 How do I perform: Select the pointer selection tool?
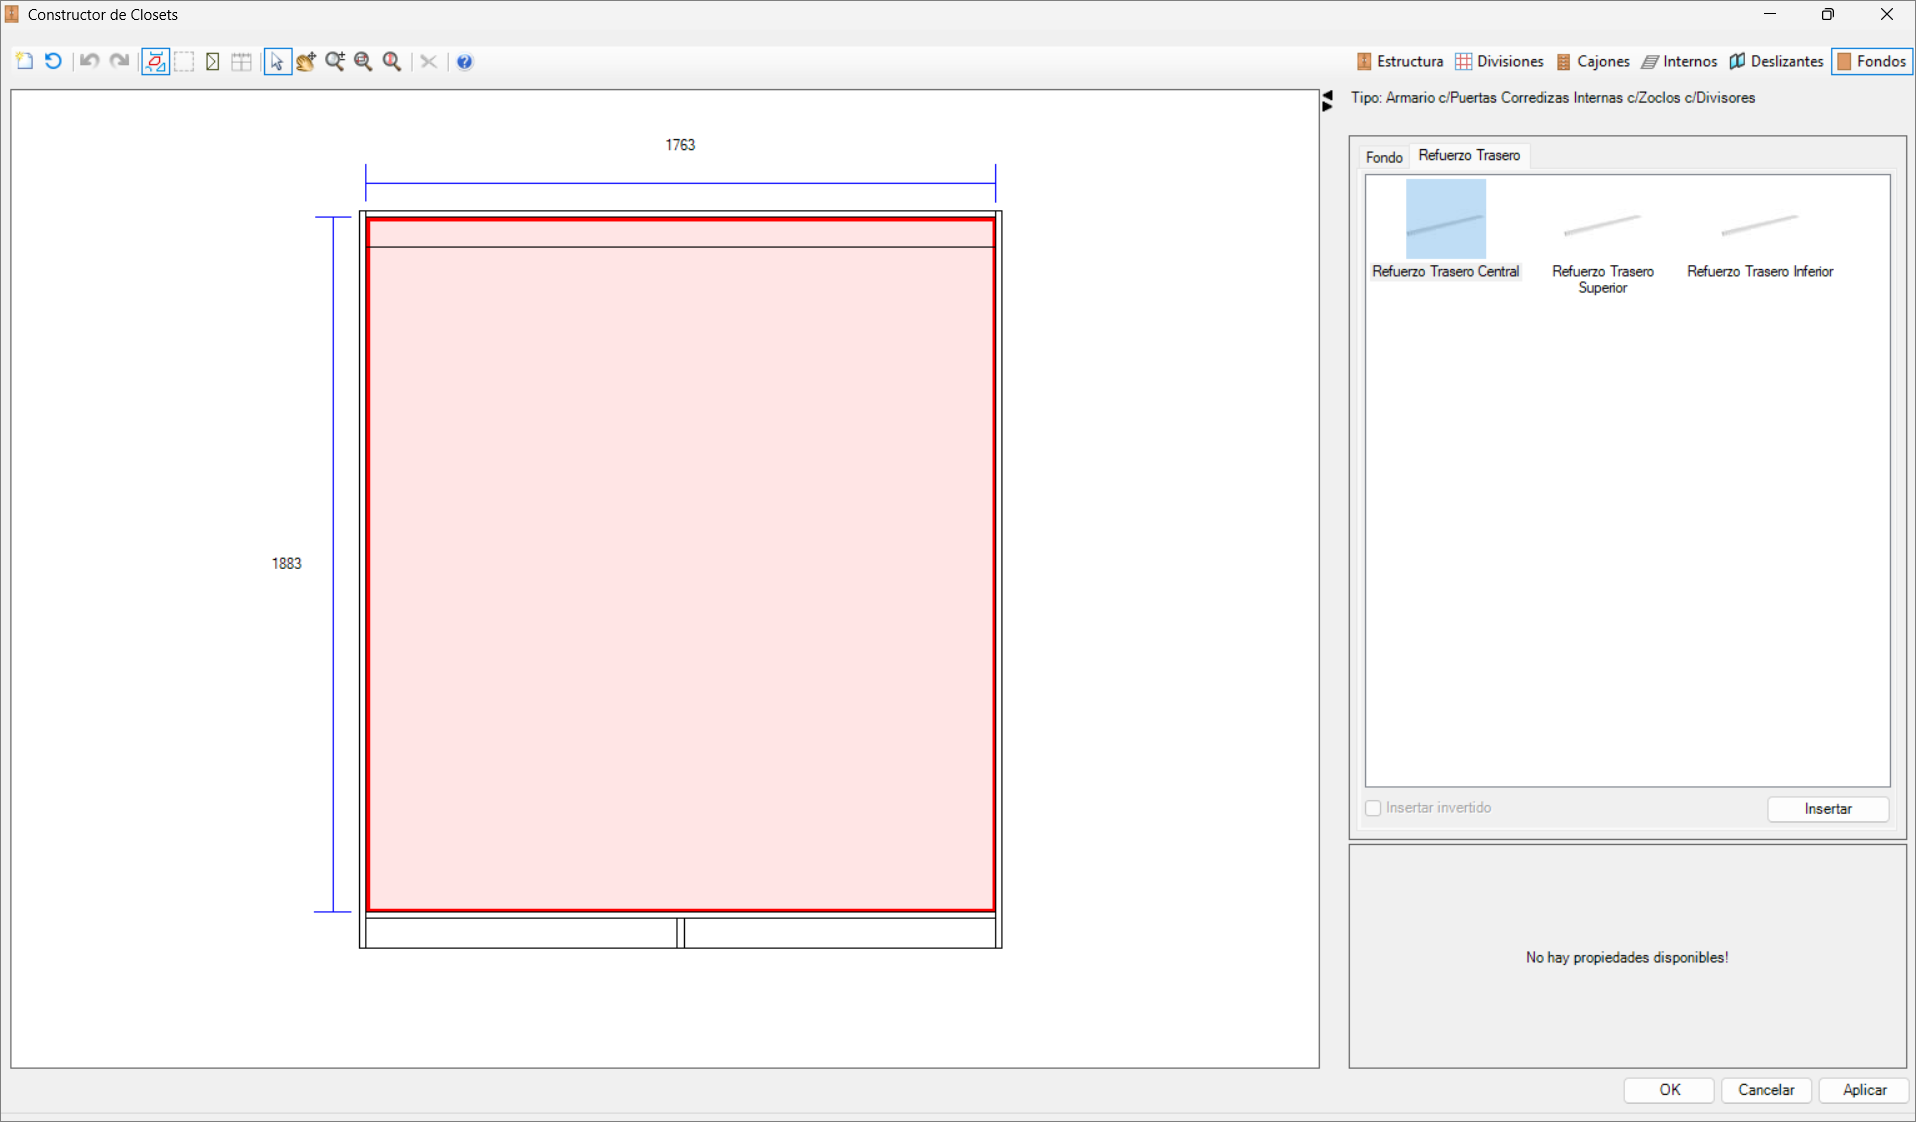tap(277, 61)
